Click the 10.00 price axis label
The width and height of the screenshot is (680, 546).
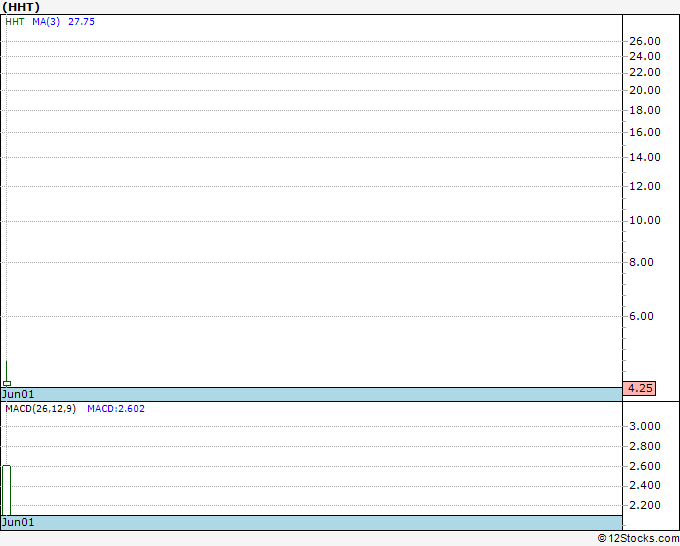[x=645, y=220]
